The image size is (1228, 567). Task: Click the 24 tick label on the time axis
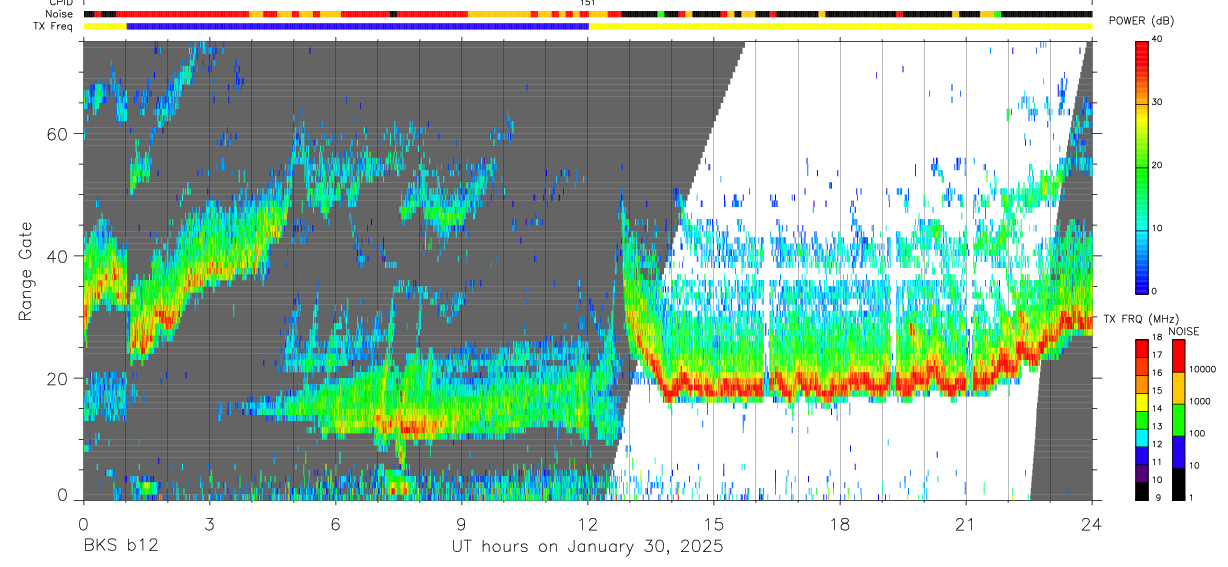[x=1092, y=523]
